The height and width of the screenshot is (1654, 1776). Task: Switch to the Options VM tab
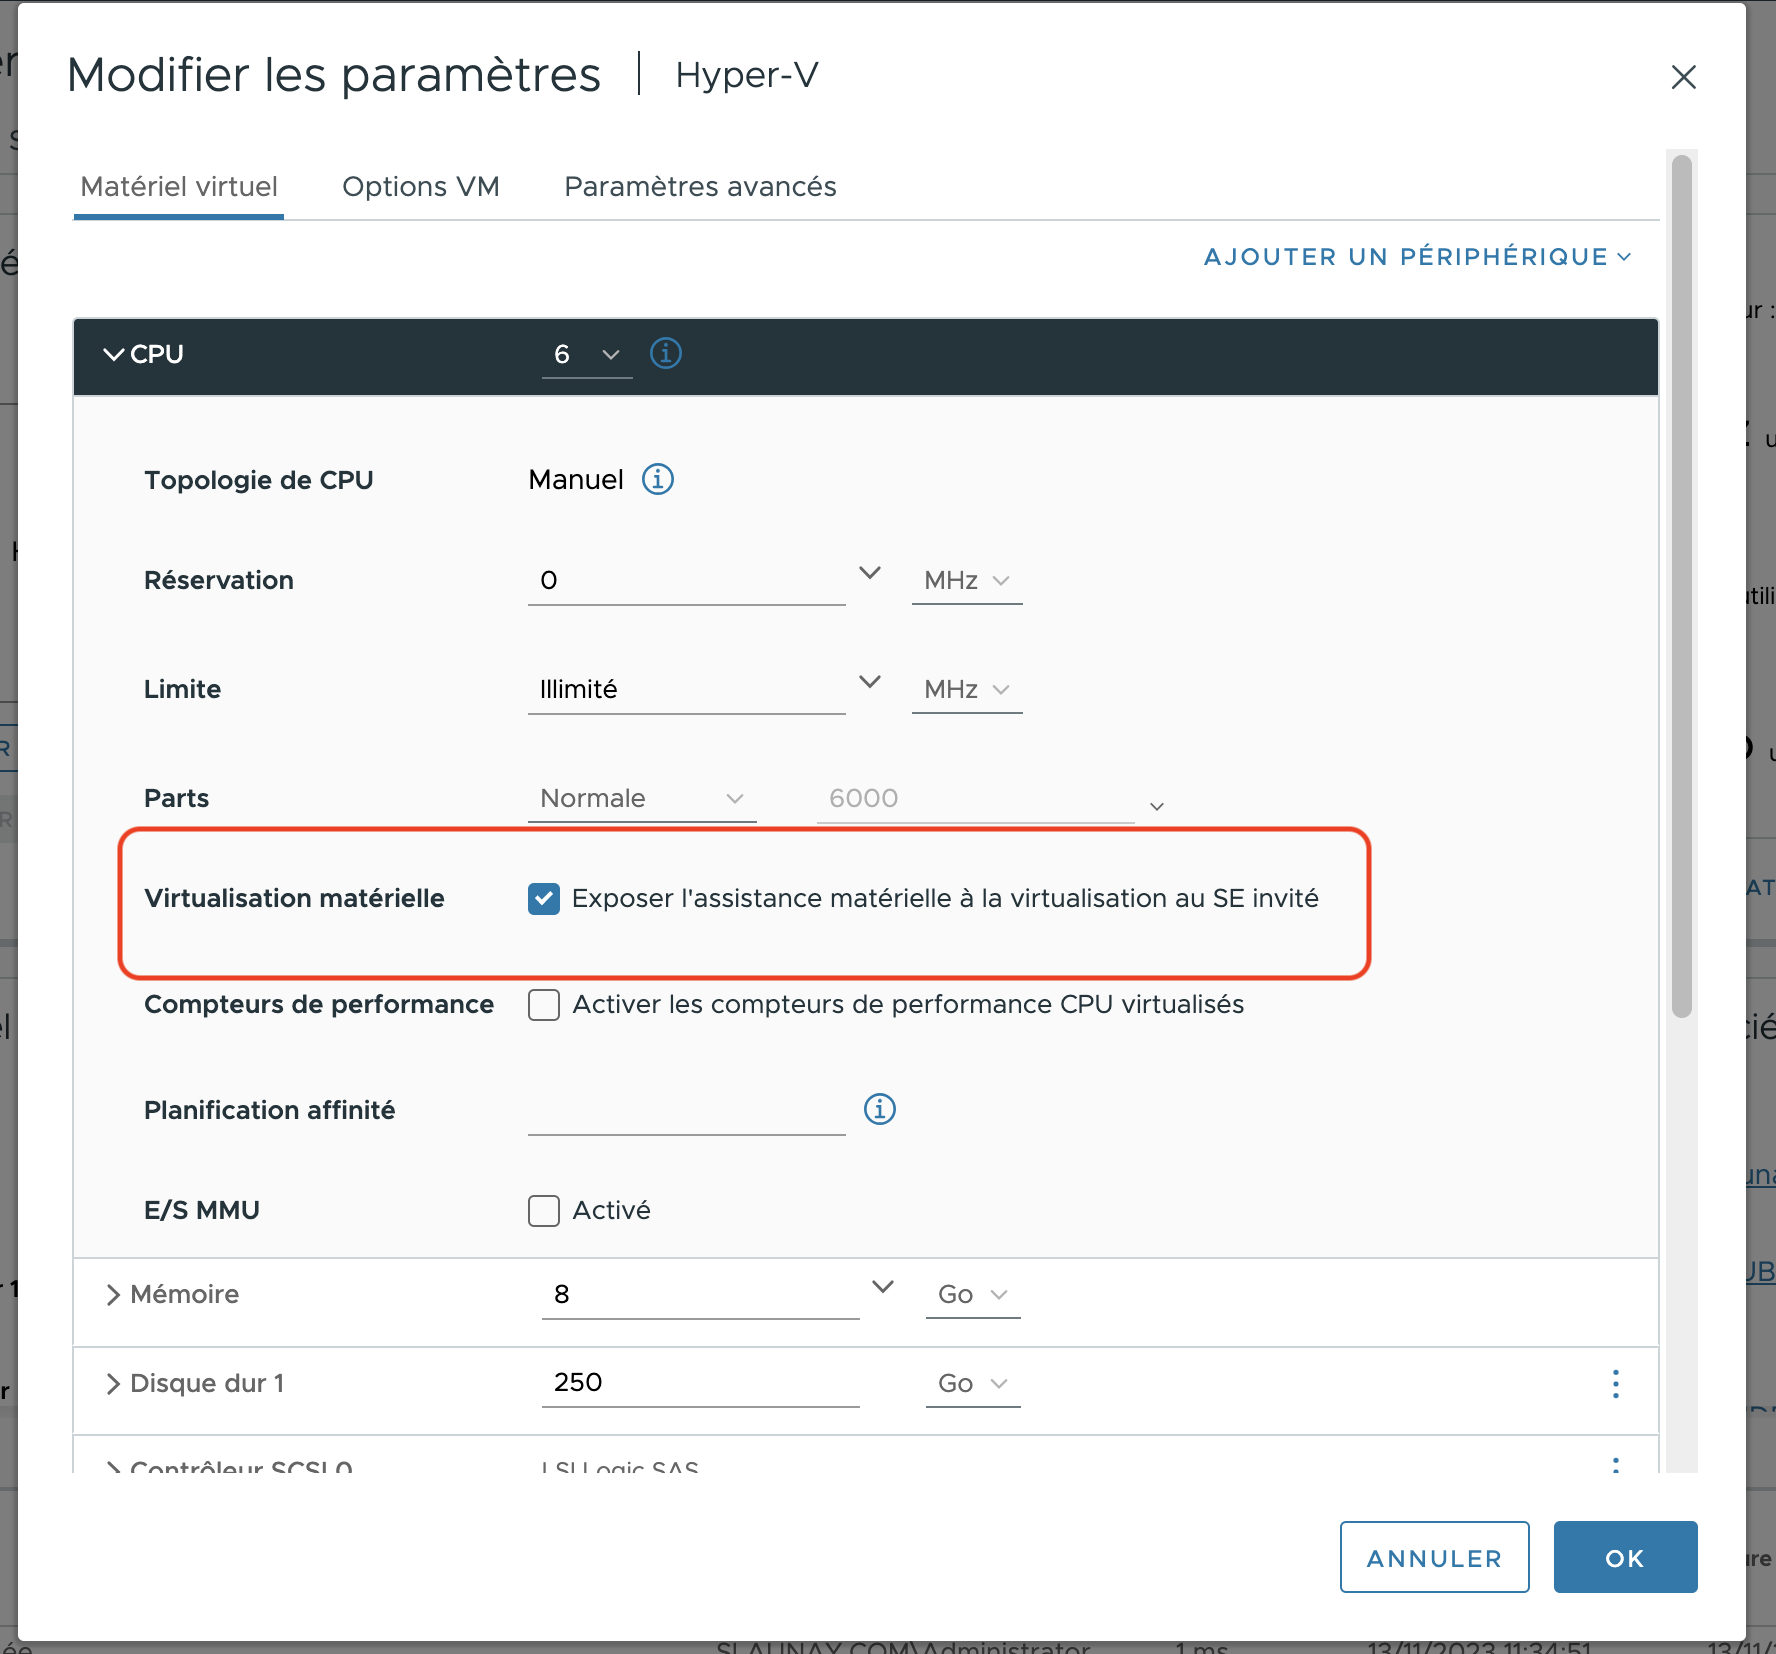click(x=420, y=187)
